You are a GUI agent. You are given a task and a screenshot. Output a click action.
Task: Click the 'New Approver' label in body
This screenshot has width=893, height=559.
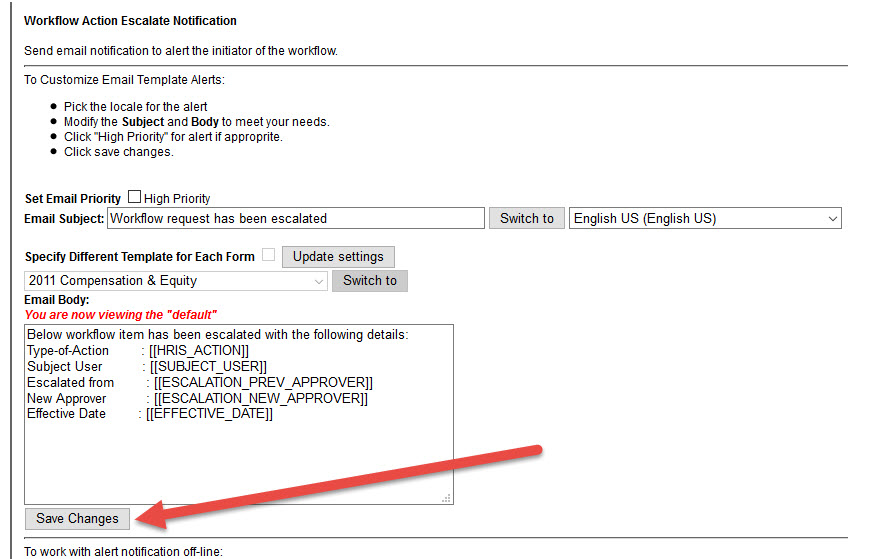click(67, 398)
